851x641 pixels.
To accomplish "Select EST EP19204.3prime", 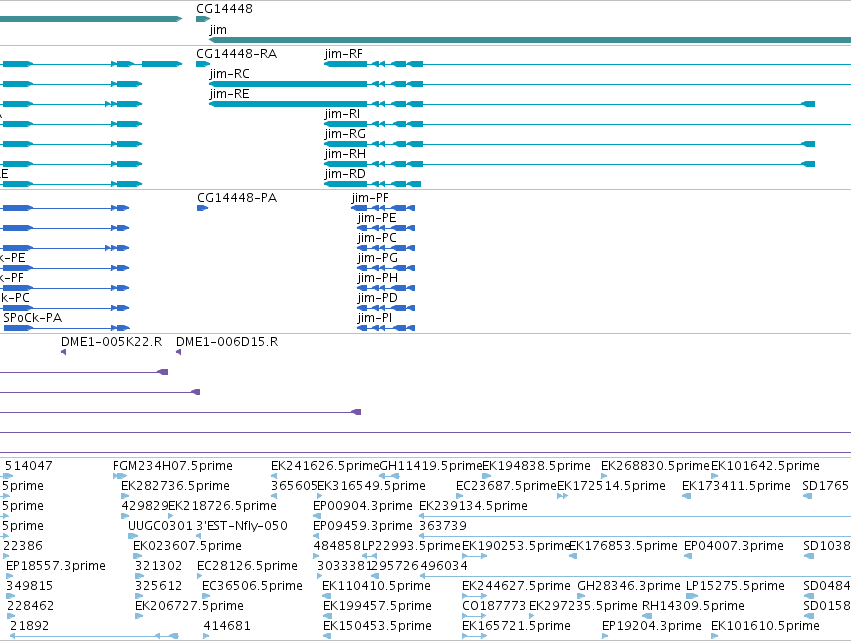I will click(652, 626).
